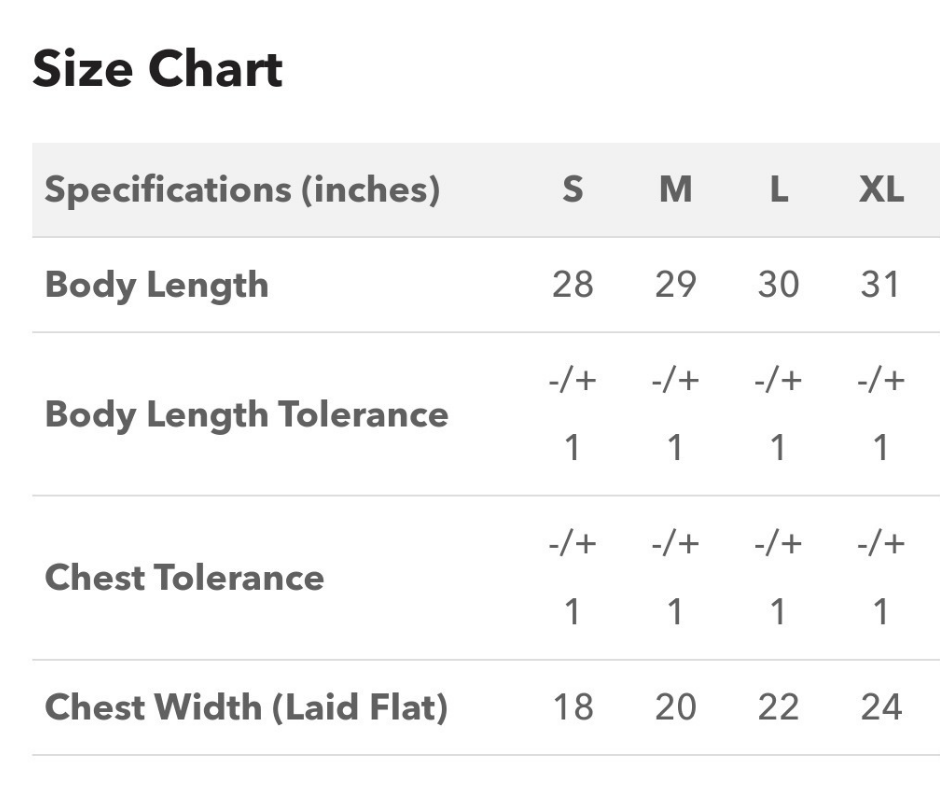The image size is (940, 788).
Task: Click the Body Length row label
Action: point(157,285)
